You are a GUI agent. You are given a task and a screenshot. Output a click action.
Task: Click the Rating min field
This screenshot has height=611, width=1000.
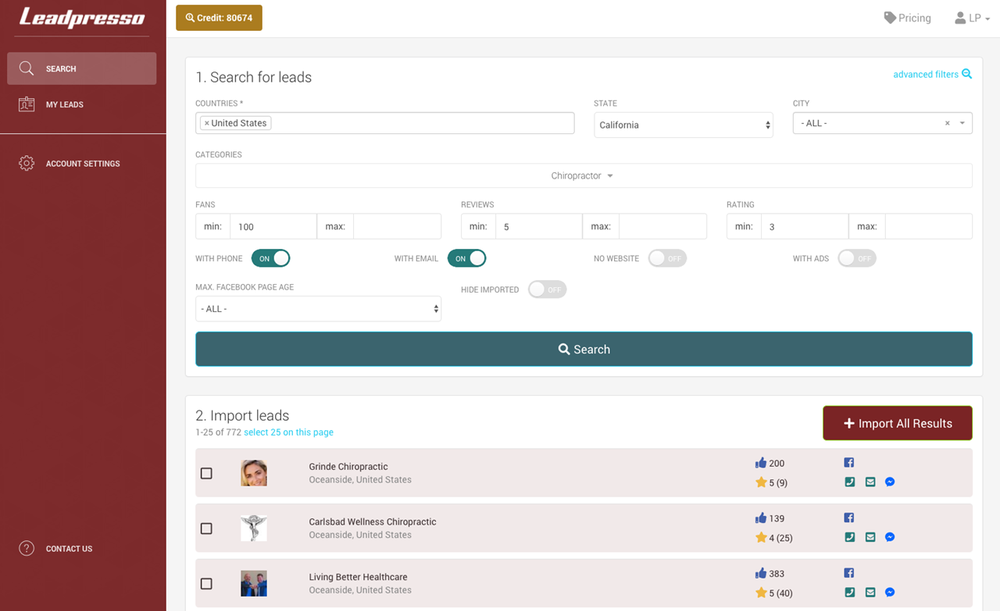click(x=804, y=226)
